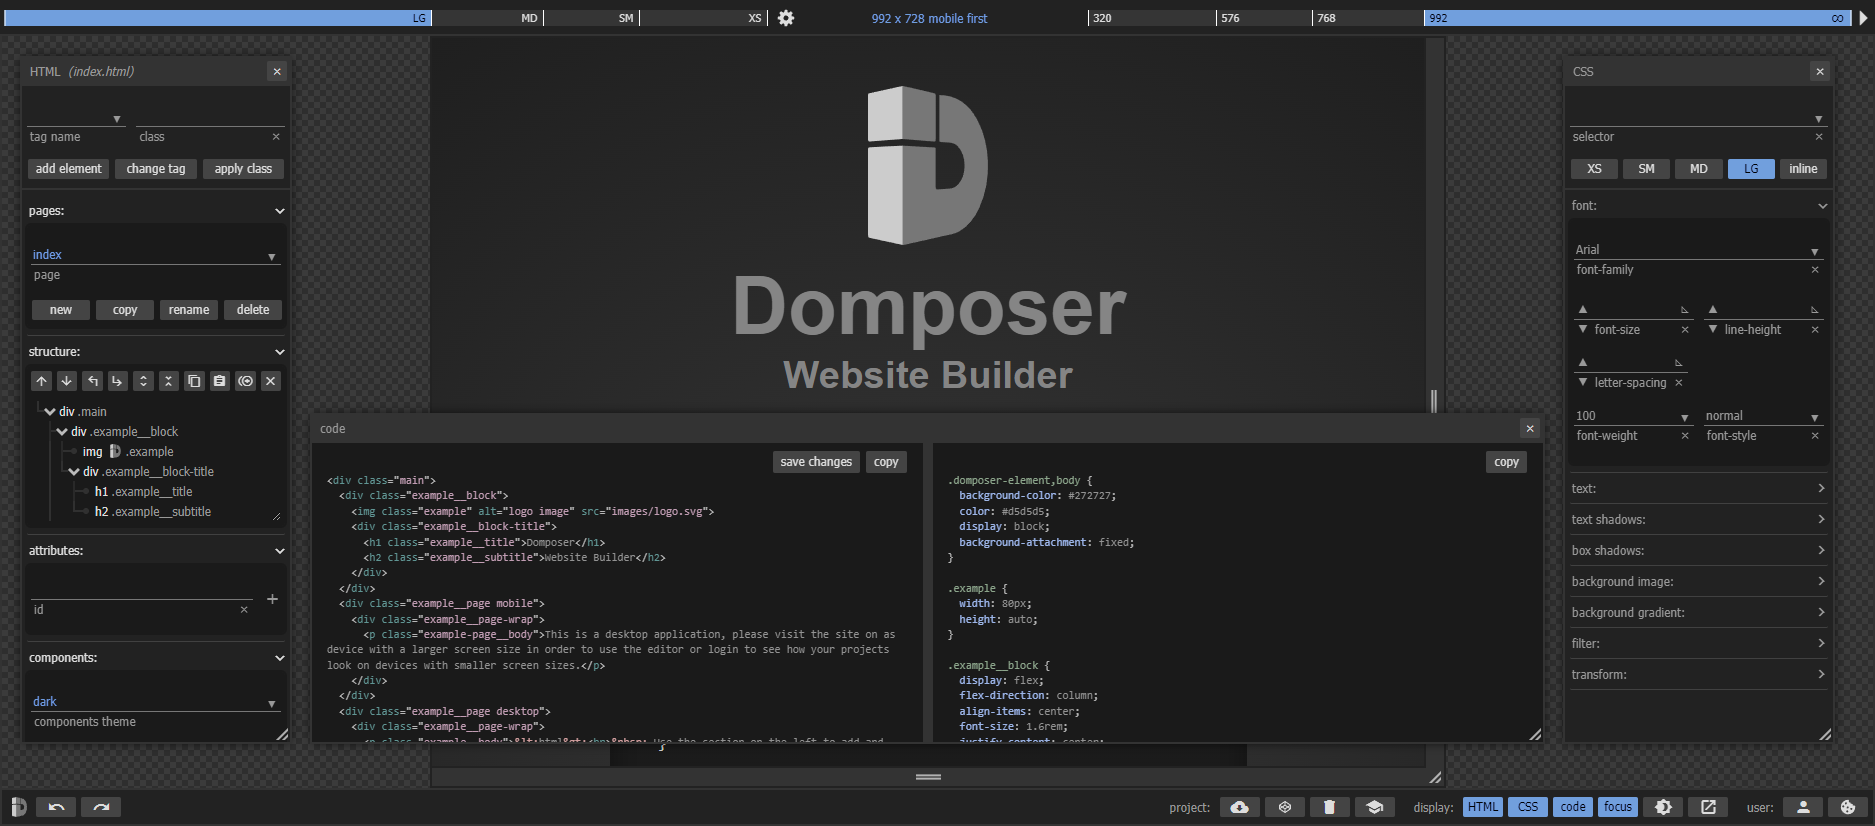This screenshot has width=1875, height=826.
Task: Expand the text section in CSS panel
Action: 1698,489
